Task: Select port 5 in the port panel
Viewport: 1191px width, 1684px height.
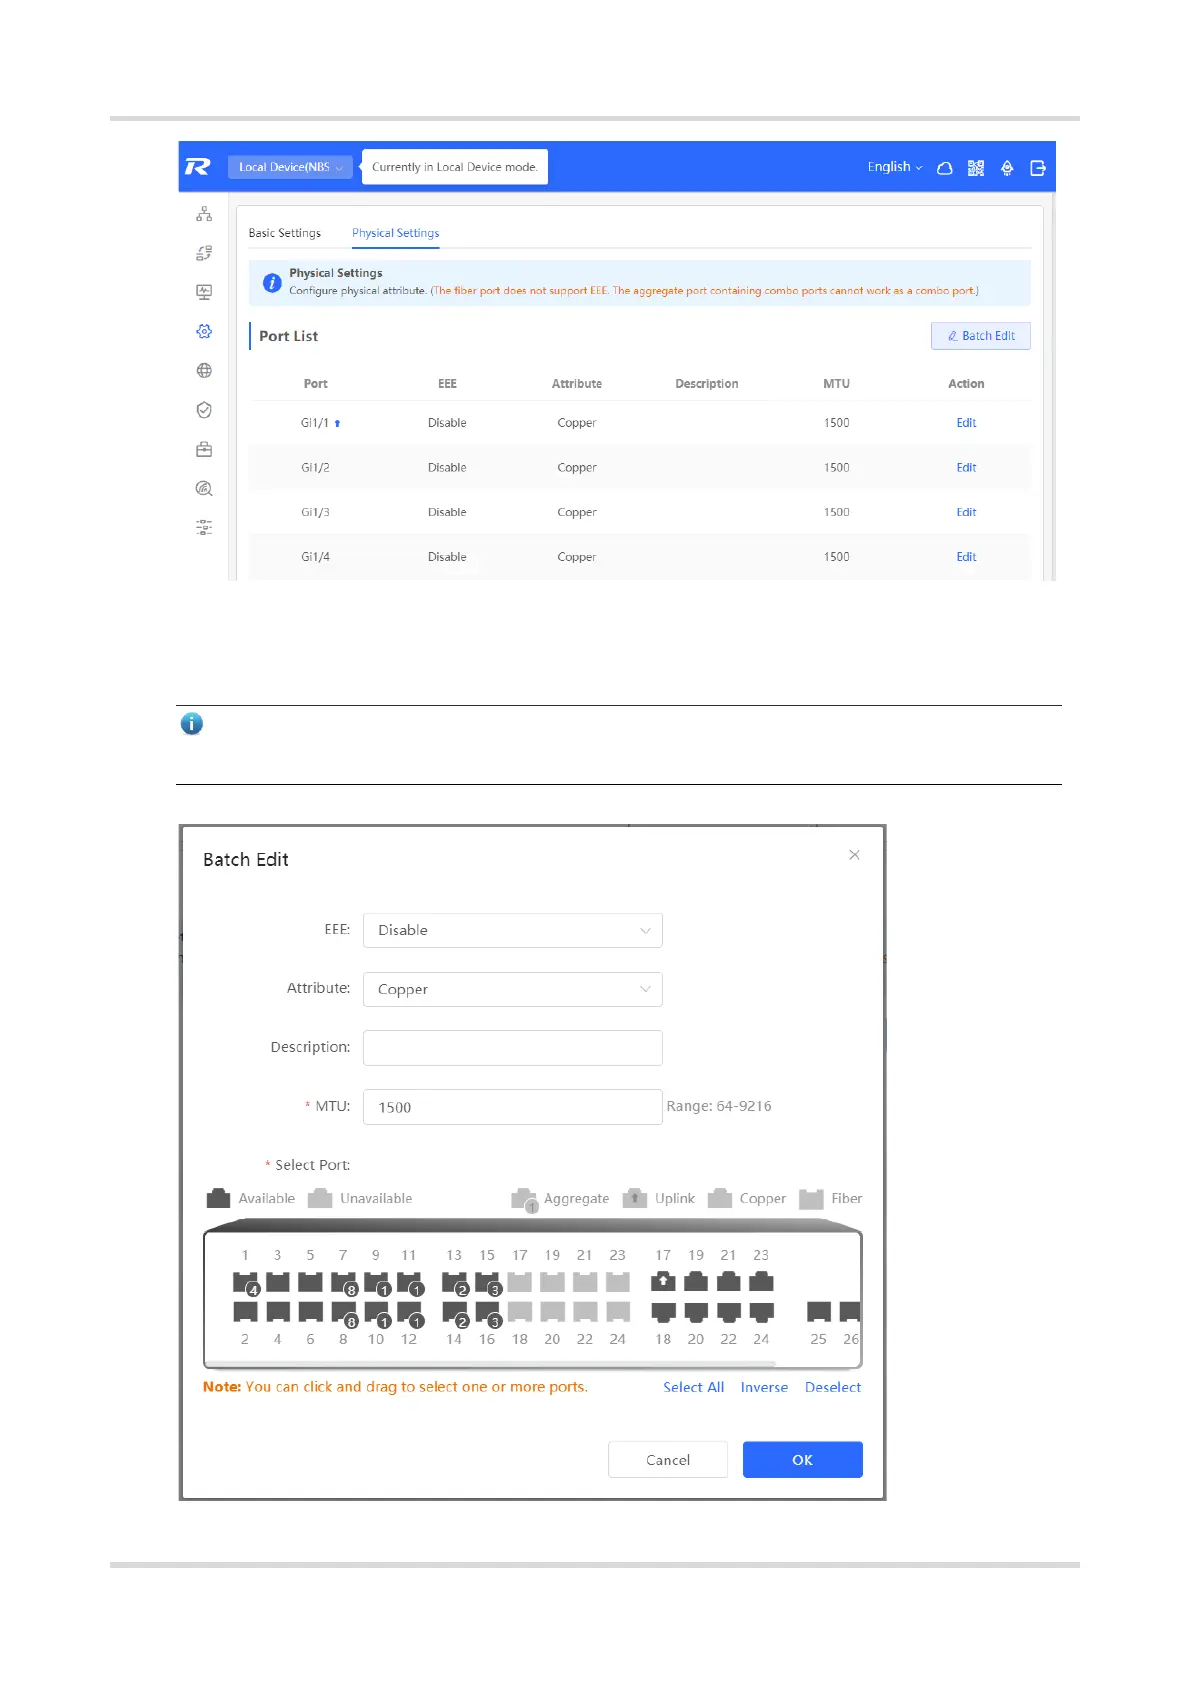Action: point(311,1281)
